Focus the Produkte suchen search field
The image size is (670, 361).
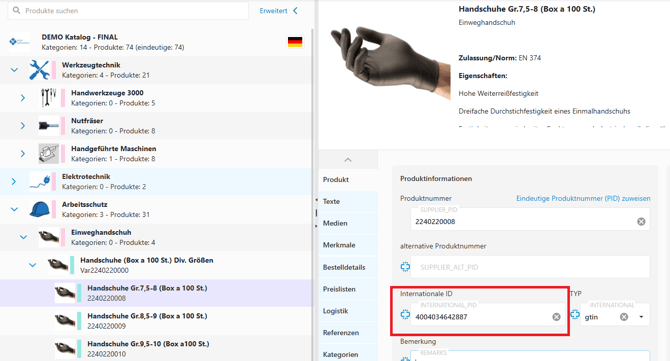[x=128, y=11]
